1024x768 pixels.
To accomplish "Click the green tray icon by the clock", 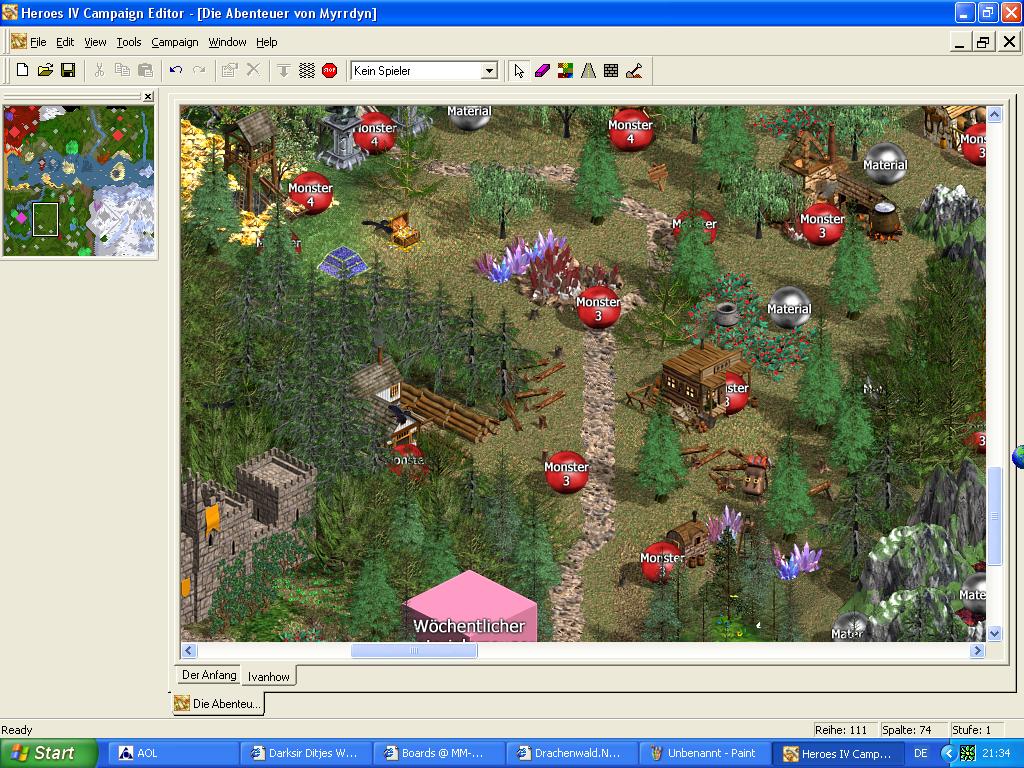I will coord(967,753).
